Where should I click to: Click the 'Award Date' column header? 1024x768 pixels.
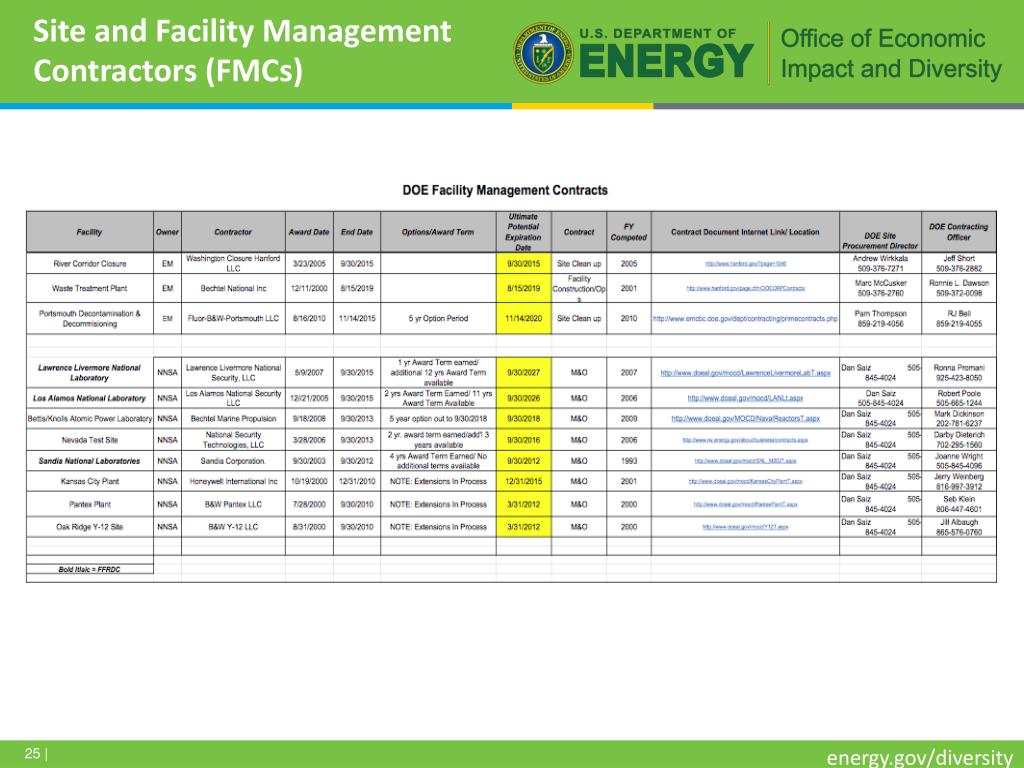tap(309, 232)
